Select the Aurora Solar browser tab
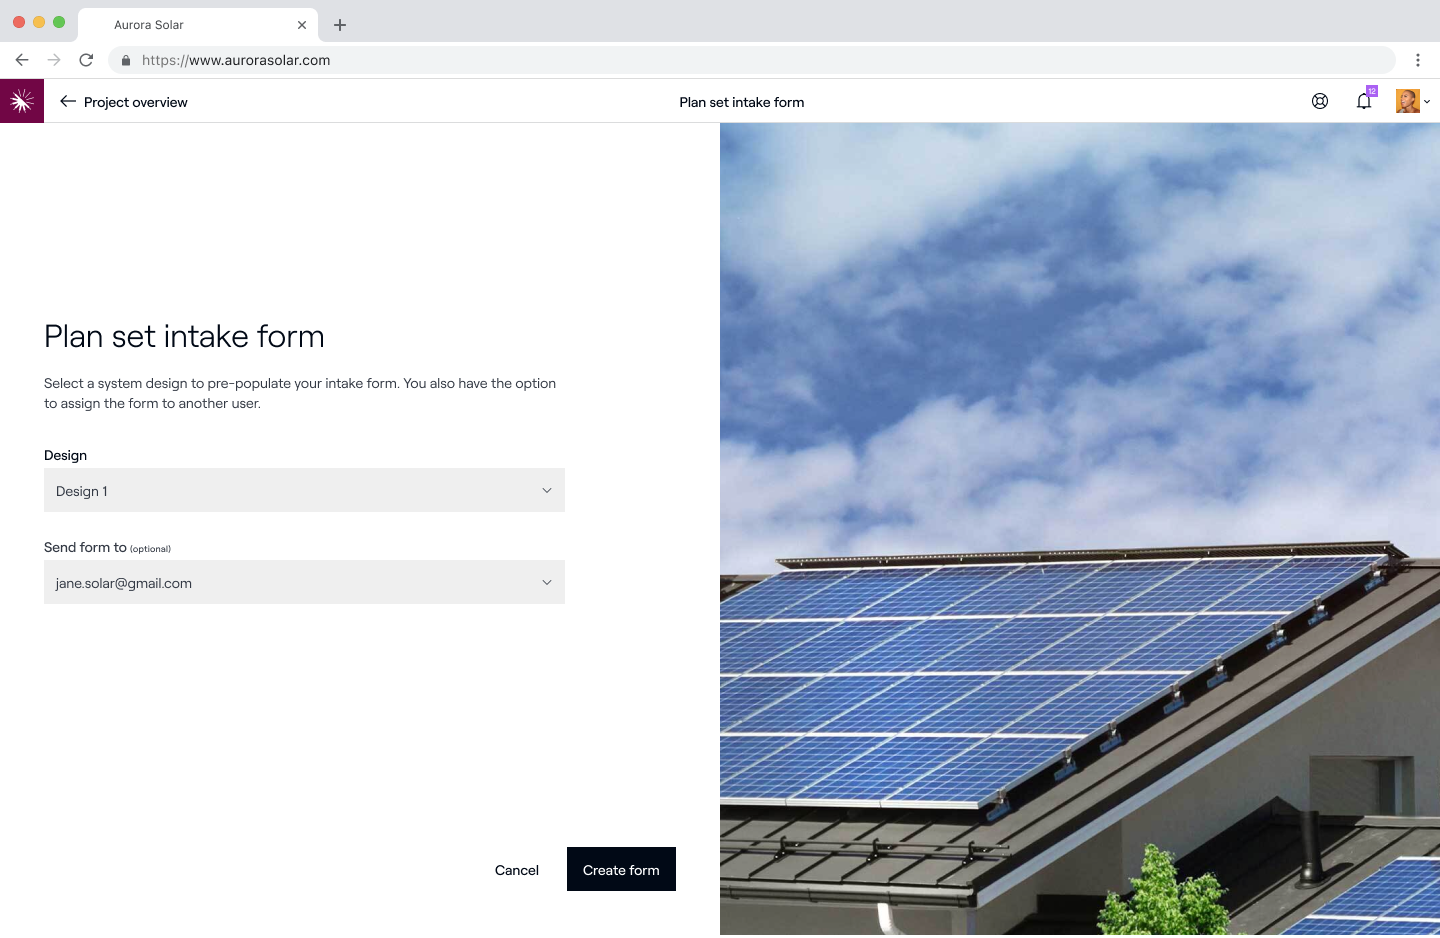This screenshot has height=938, width=1440. pyautogui.click(x=198, y=25)
